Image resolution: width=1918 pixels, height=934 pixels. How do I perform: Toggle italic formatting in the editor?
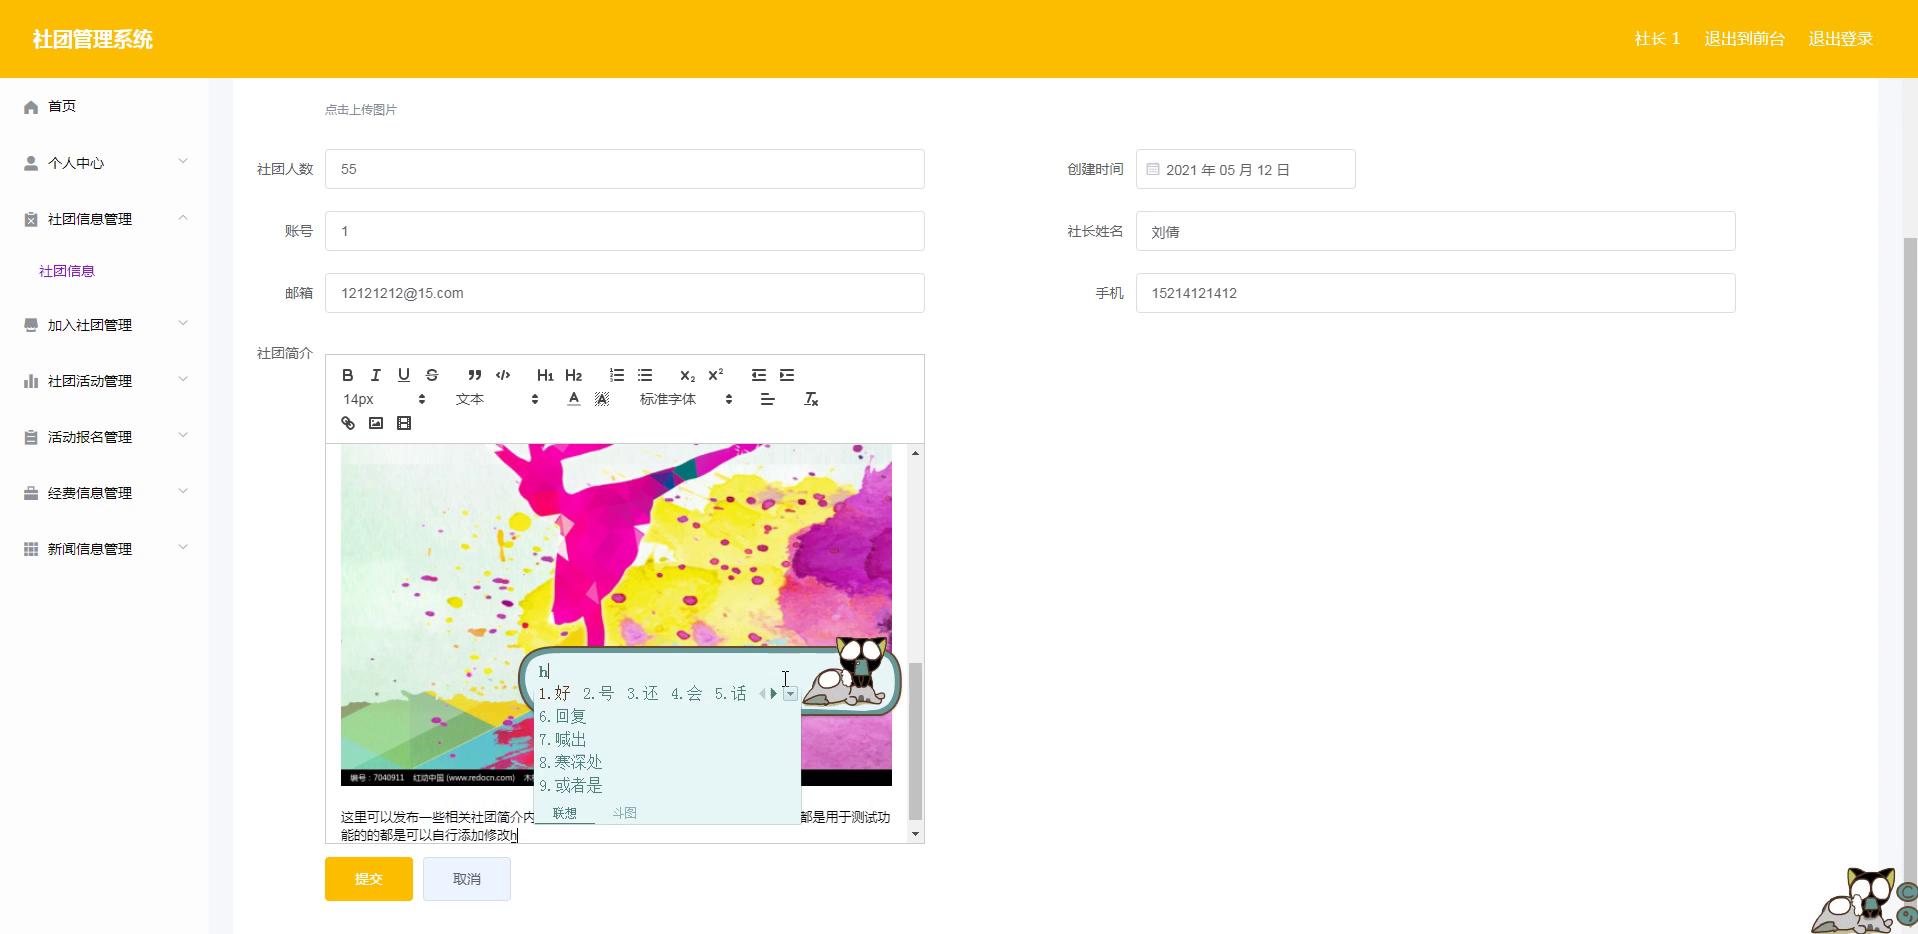(x=375, y=375)
